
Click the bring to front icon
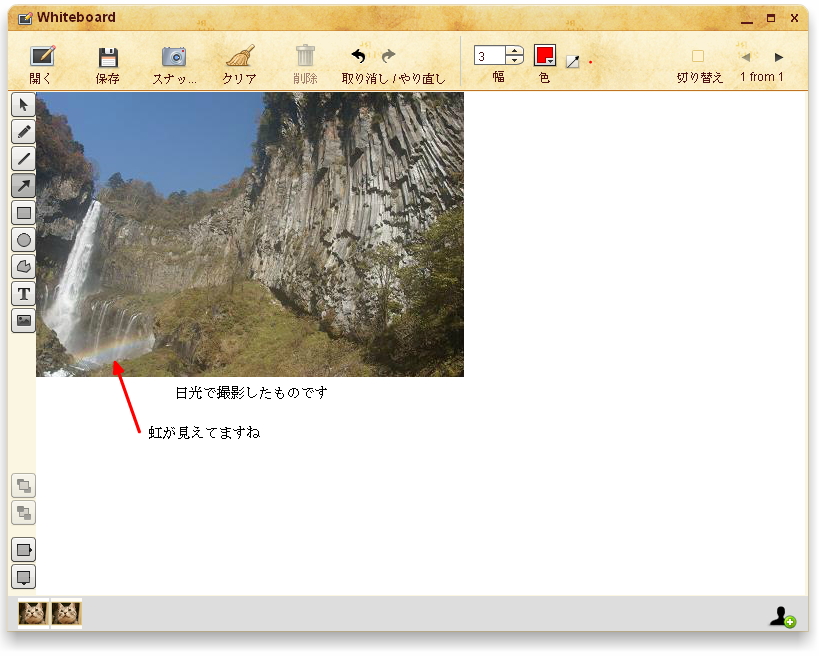point(24,486)
